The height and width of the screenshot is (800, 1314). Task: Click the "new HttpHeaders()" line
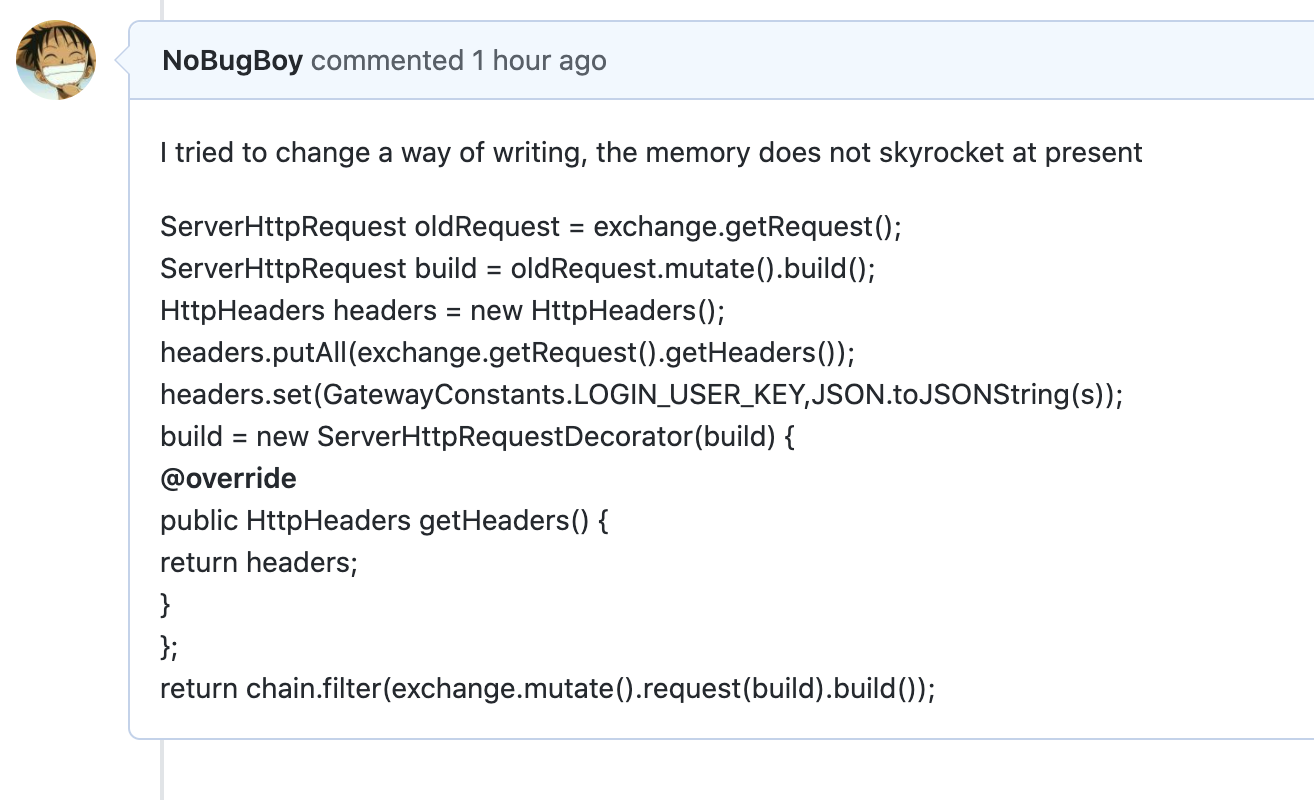pyautogui.click(x=441, y=311)
